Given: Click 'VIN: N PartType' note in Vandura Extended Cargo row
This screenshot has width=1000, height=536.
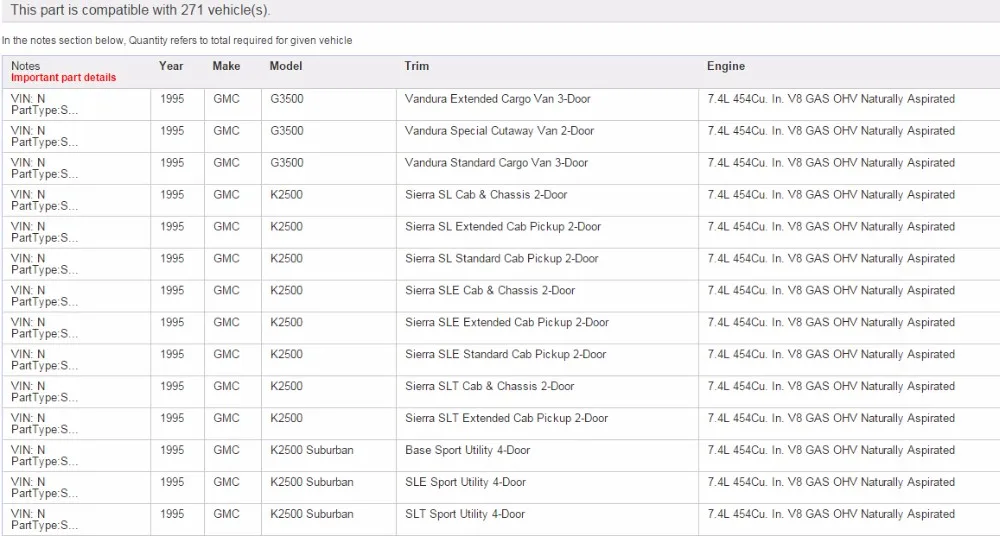Looking at the screenshot, I should point(44,105).
